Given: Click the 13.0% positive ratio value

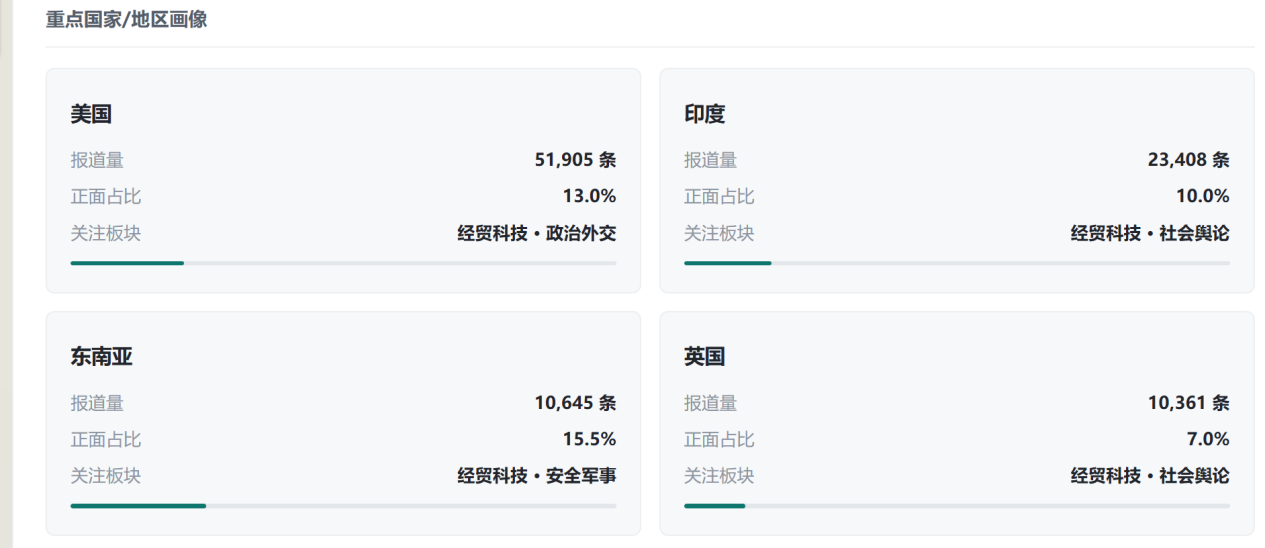Looking at the screenshot, I should tap(590, 196).
